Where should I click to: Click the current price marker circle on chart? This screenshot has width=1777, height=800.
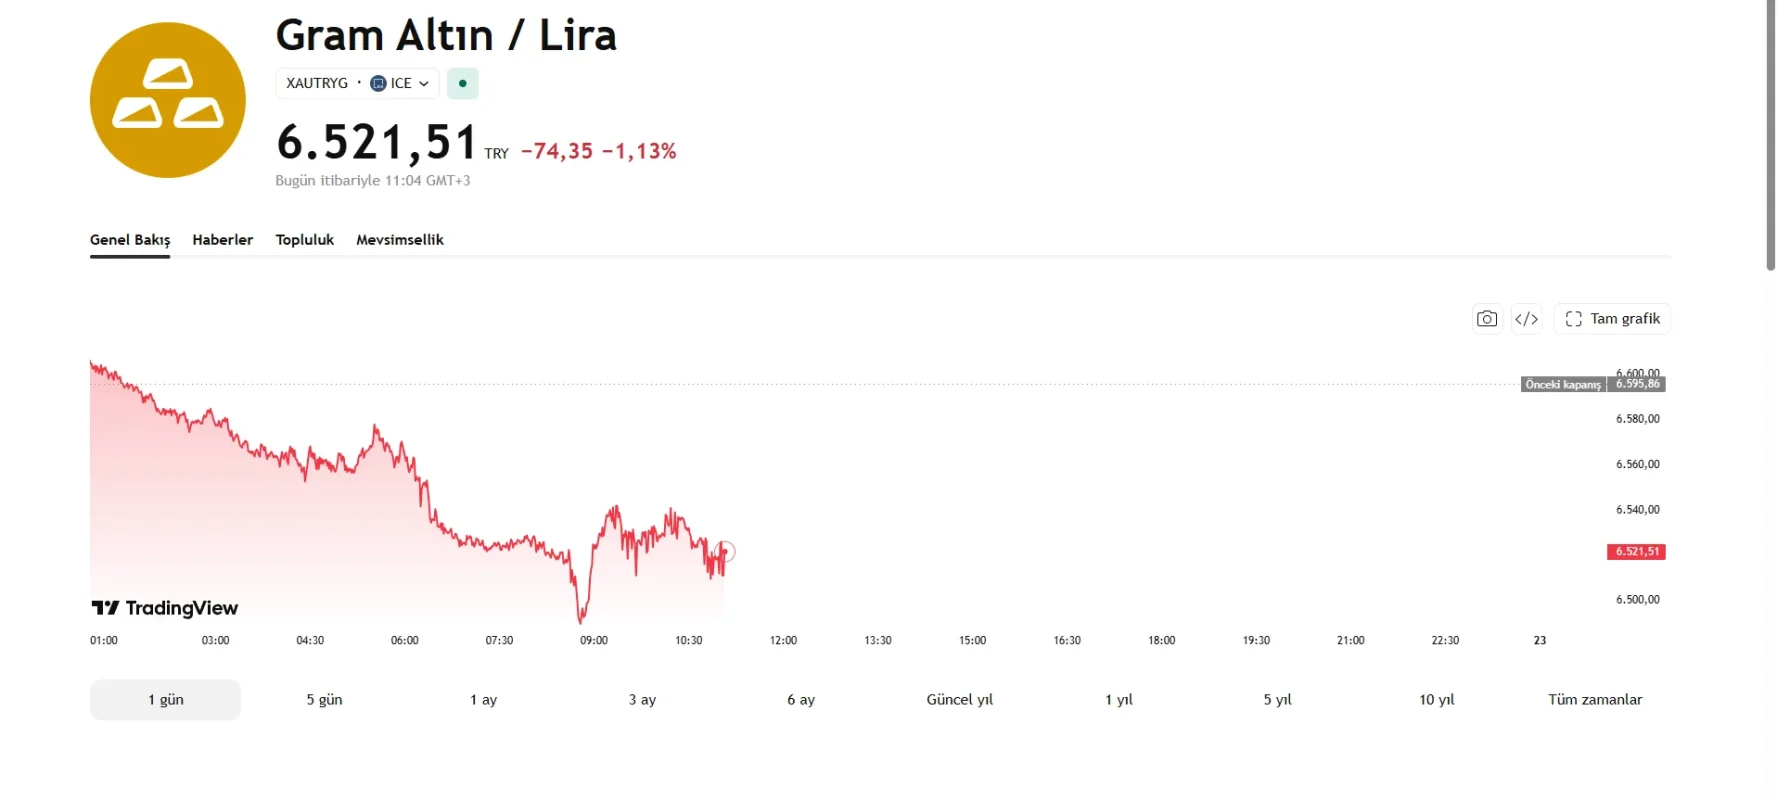click(x=726, y=551)
